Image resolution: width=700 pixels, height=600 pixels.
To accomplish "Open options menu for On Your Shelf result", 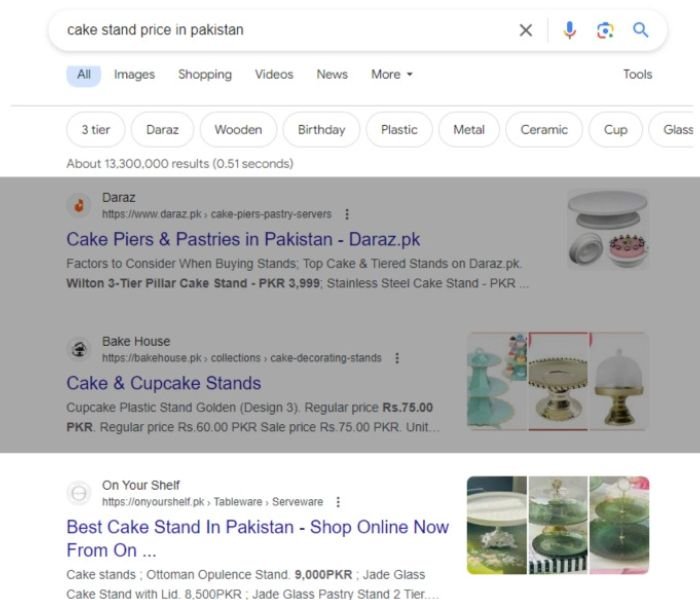I will (x=338, y=502).
